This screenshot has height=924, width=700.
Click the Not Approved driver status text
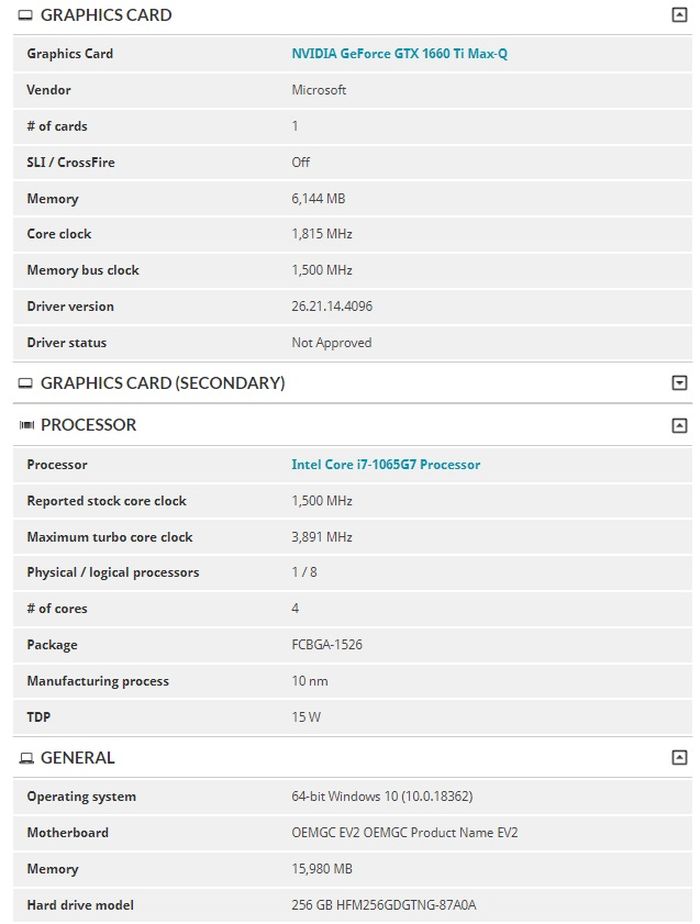[331, 343]
